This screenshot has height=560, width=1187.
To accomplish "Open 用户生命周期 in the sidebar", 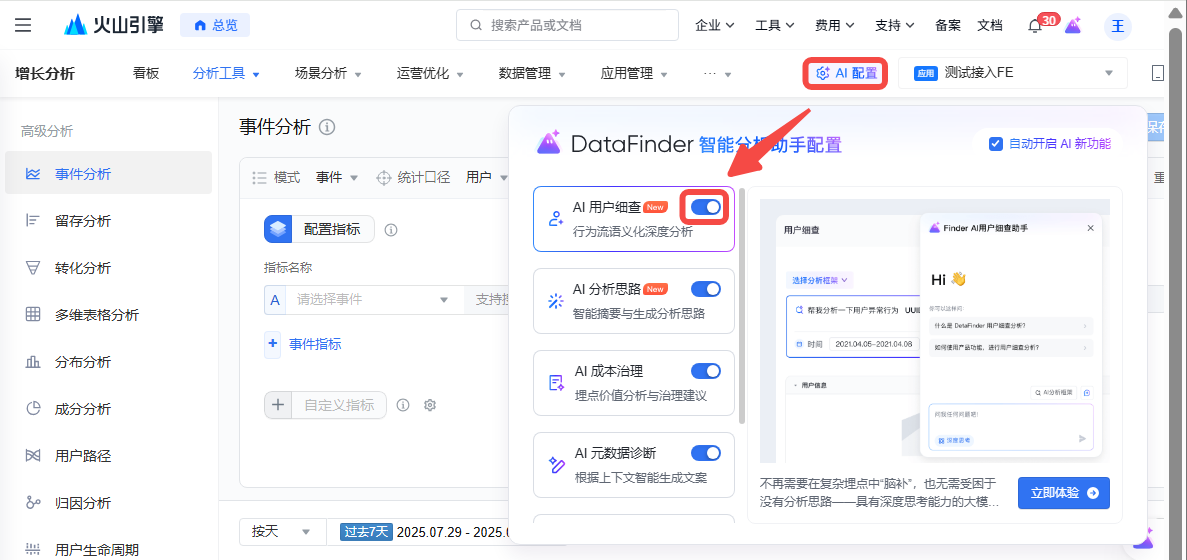I will click(x=108, y=549).
